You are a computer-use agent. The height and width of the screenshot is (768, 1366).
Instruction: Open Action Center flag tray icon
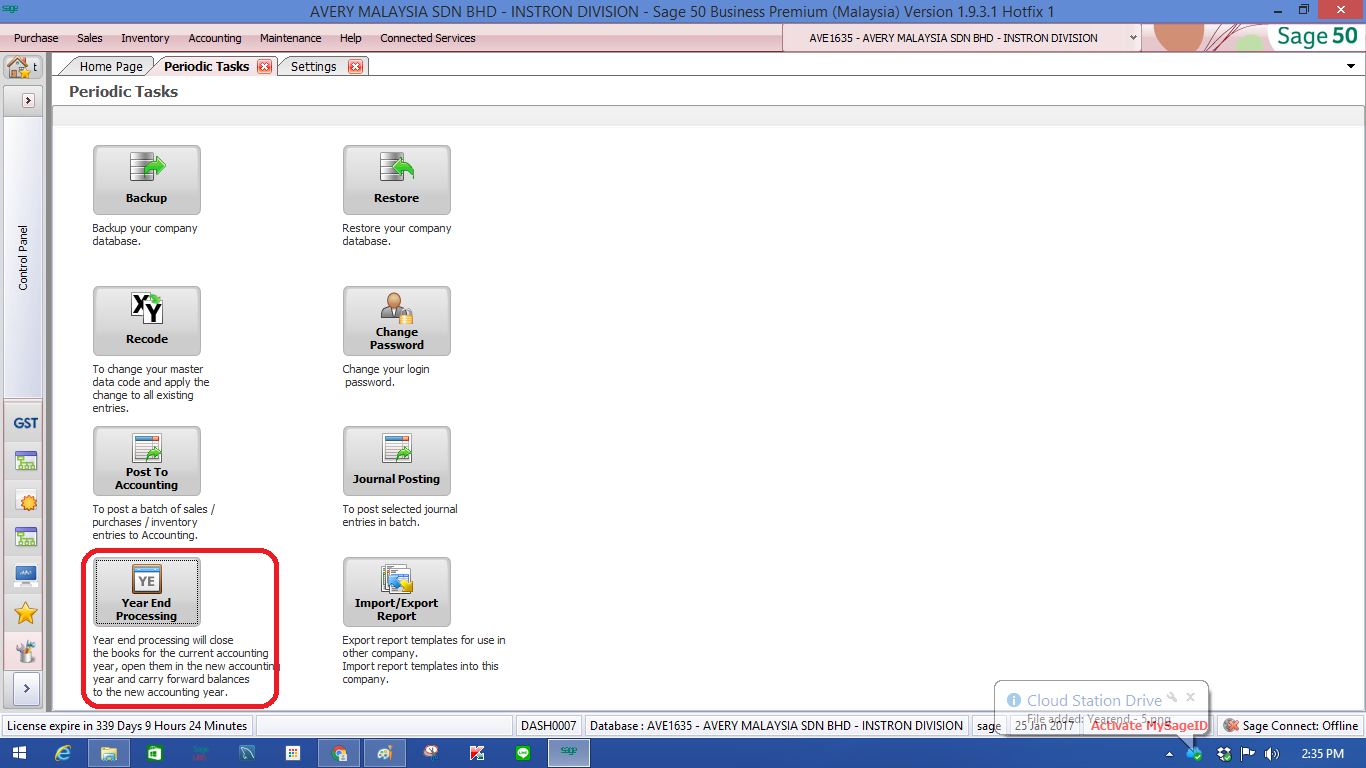pyautogui.click(x=1248, y=753)
